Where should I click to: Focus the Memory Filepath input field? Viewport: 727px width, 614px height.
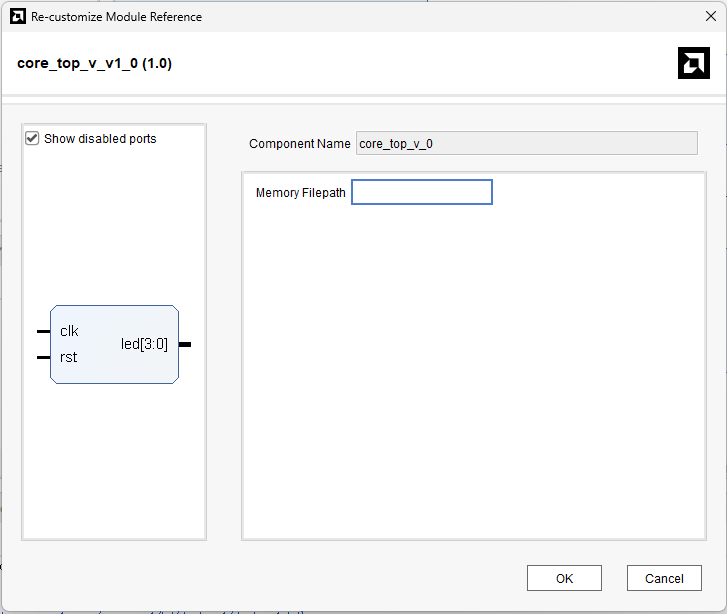point(422,192)
